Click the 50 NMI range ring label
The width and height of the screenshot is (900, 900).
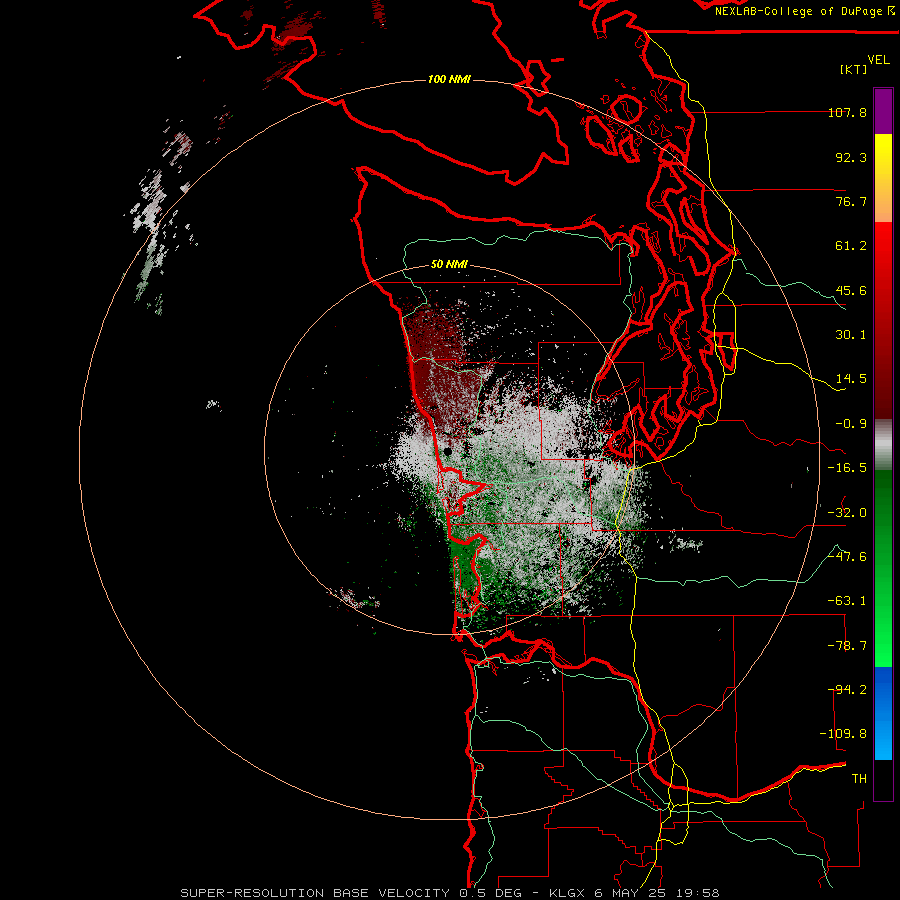[x=449, y=264]
